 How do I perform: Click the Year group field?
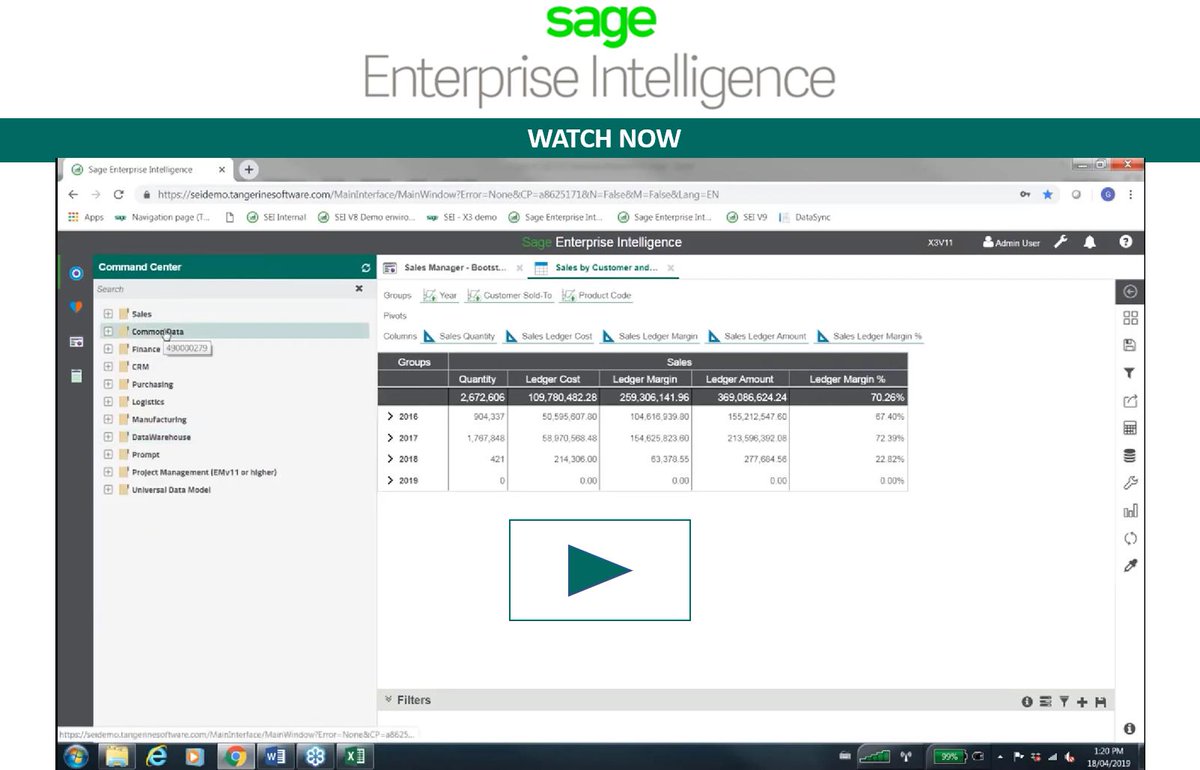pos(440,295)
